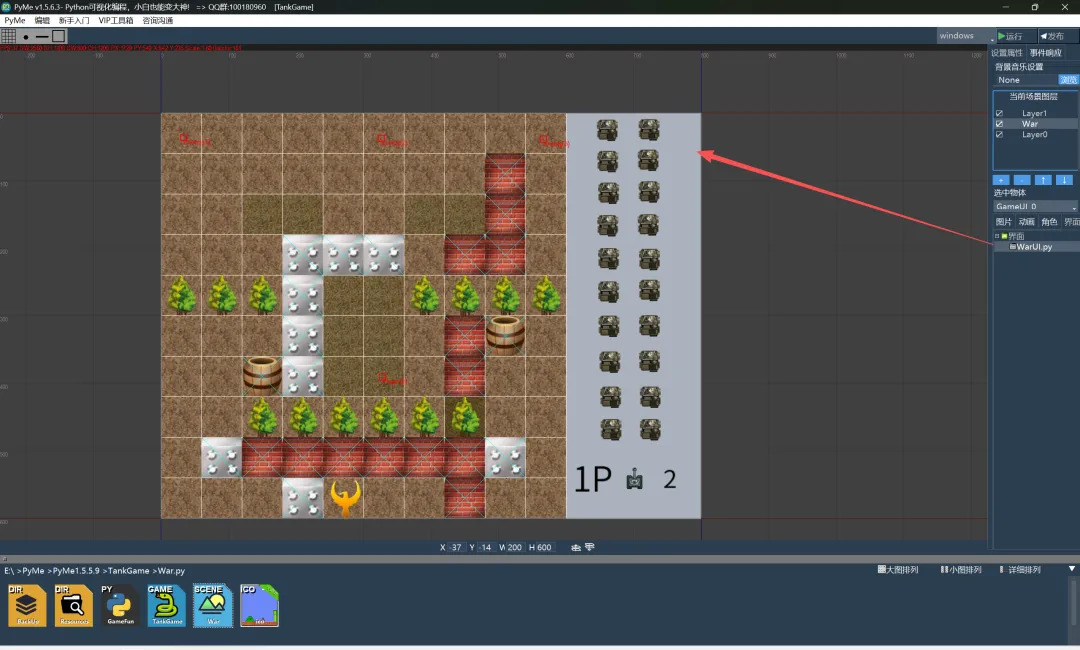The image size is (1080, 650).
Task: Click the right alignment icon beside H 600
Action: [x=590, y=547]
